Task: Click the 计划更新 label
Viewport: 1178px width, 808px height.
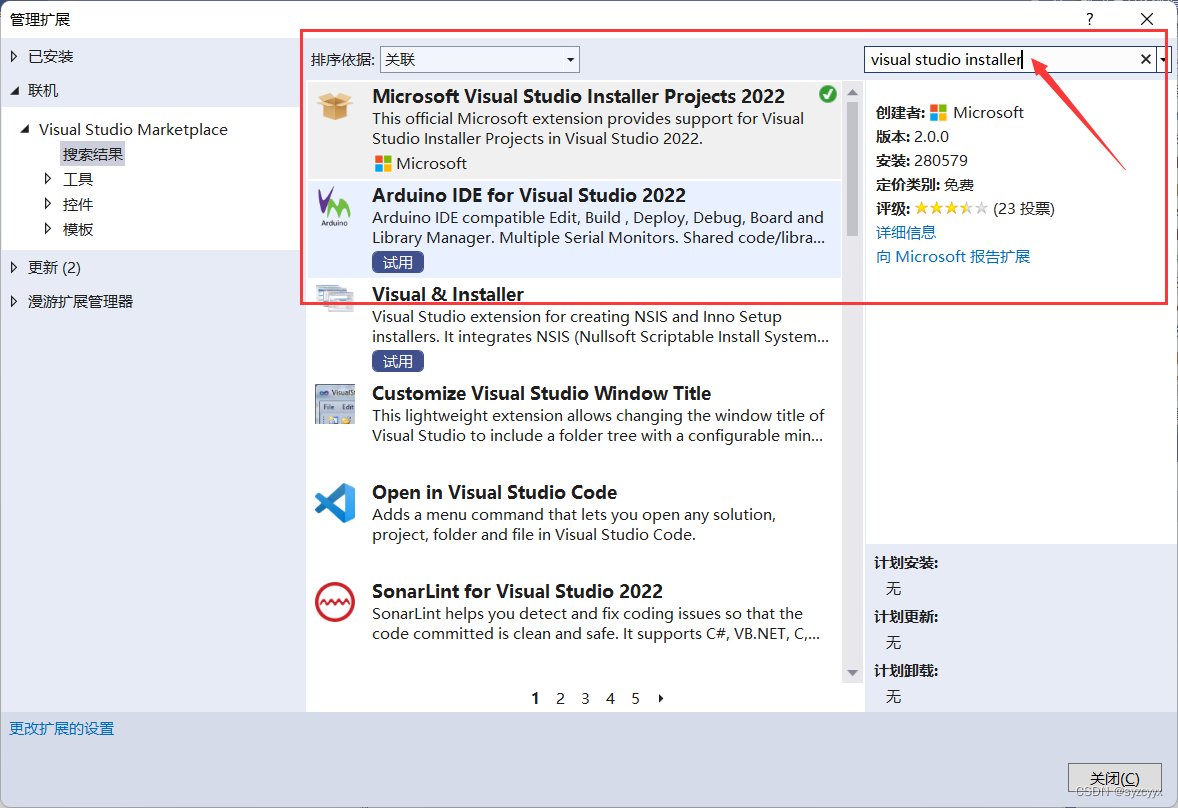Action: tap(906, 617)
